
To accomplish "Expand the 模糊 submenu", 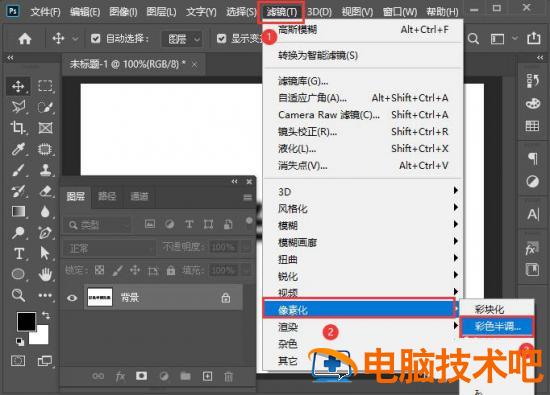I will coord(362,225).
